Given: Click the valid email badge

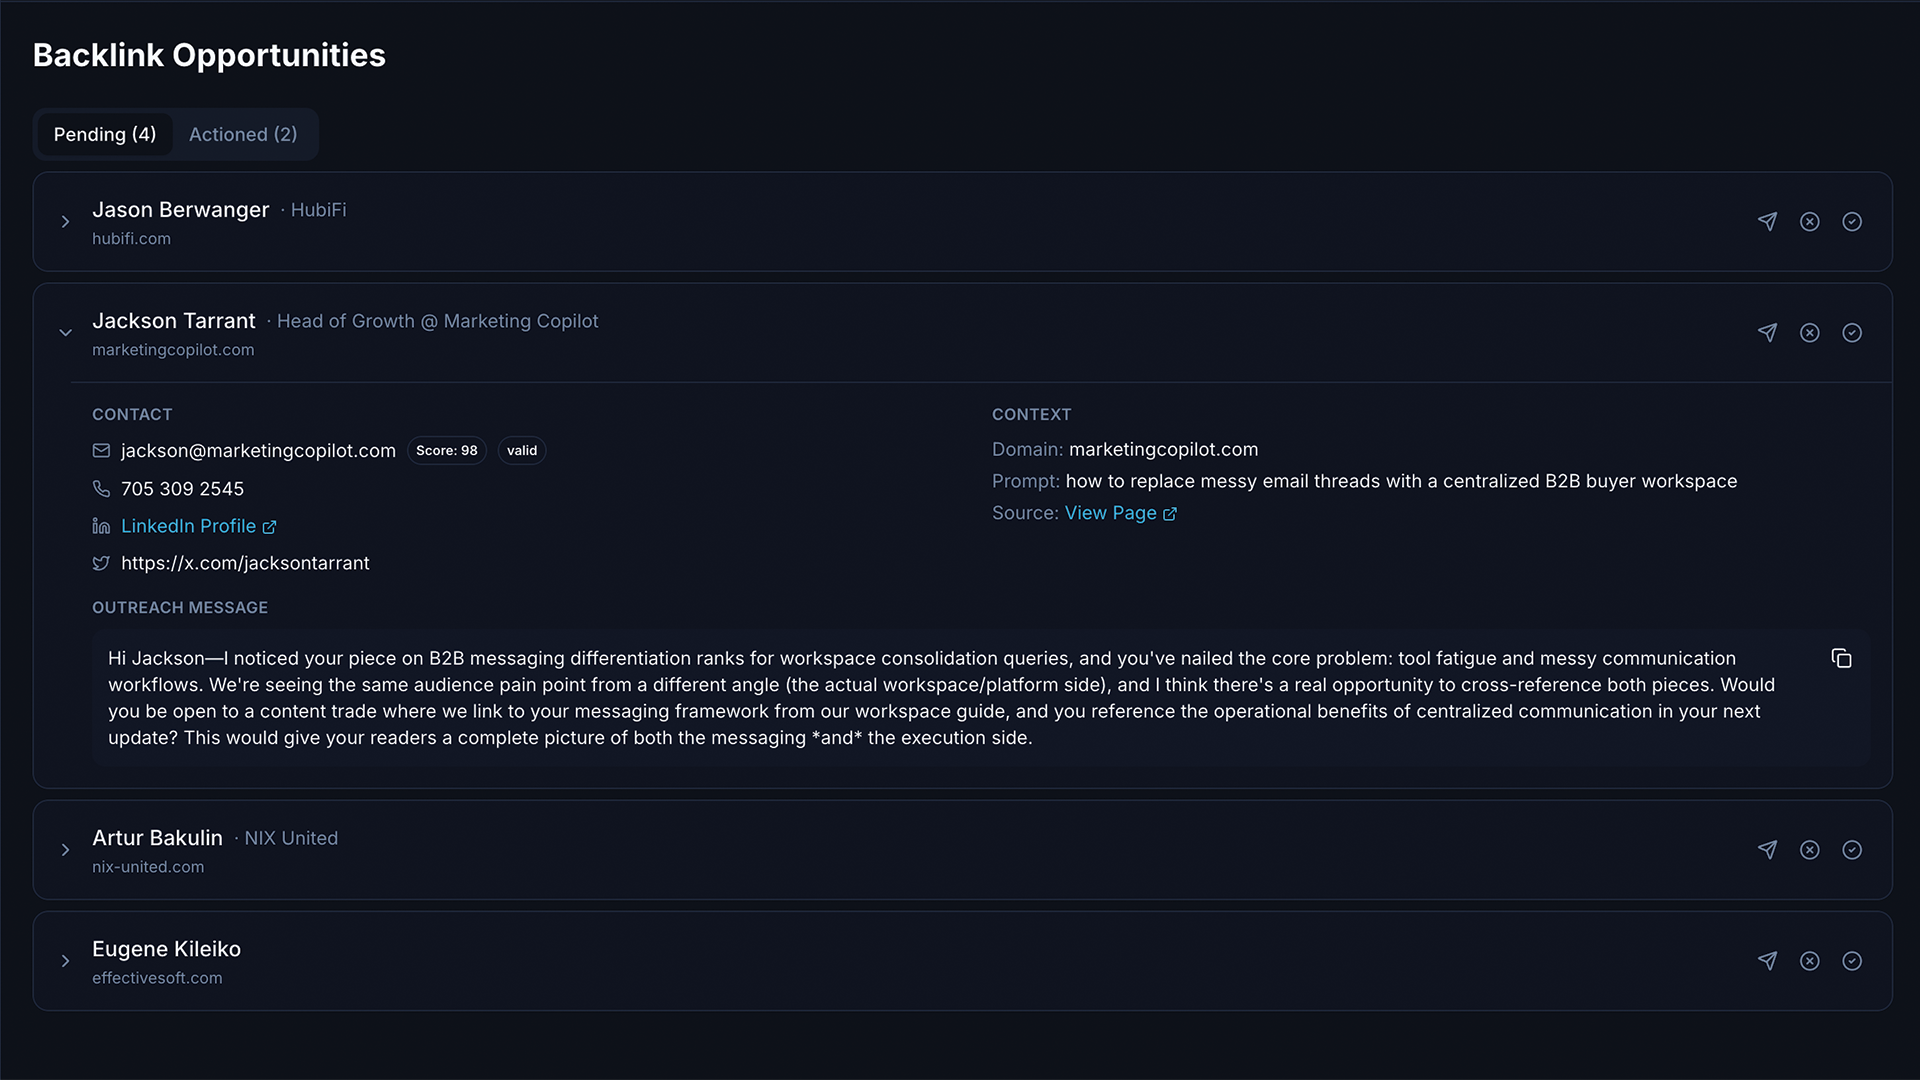Looking at the screenshot, I should point(522,451).
